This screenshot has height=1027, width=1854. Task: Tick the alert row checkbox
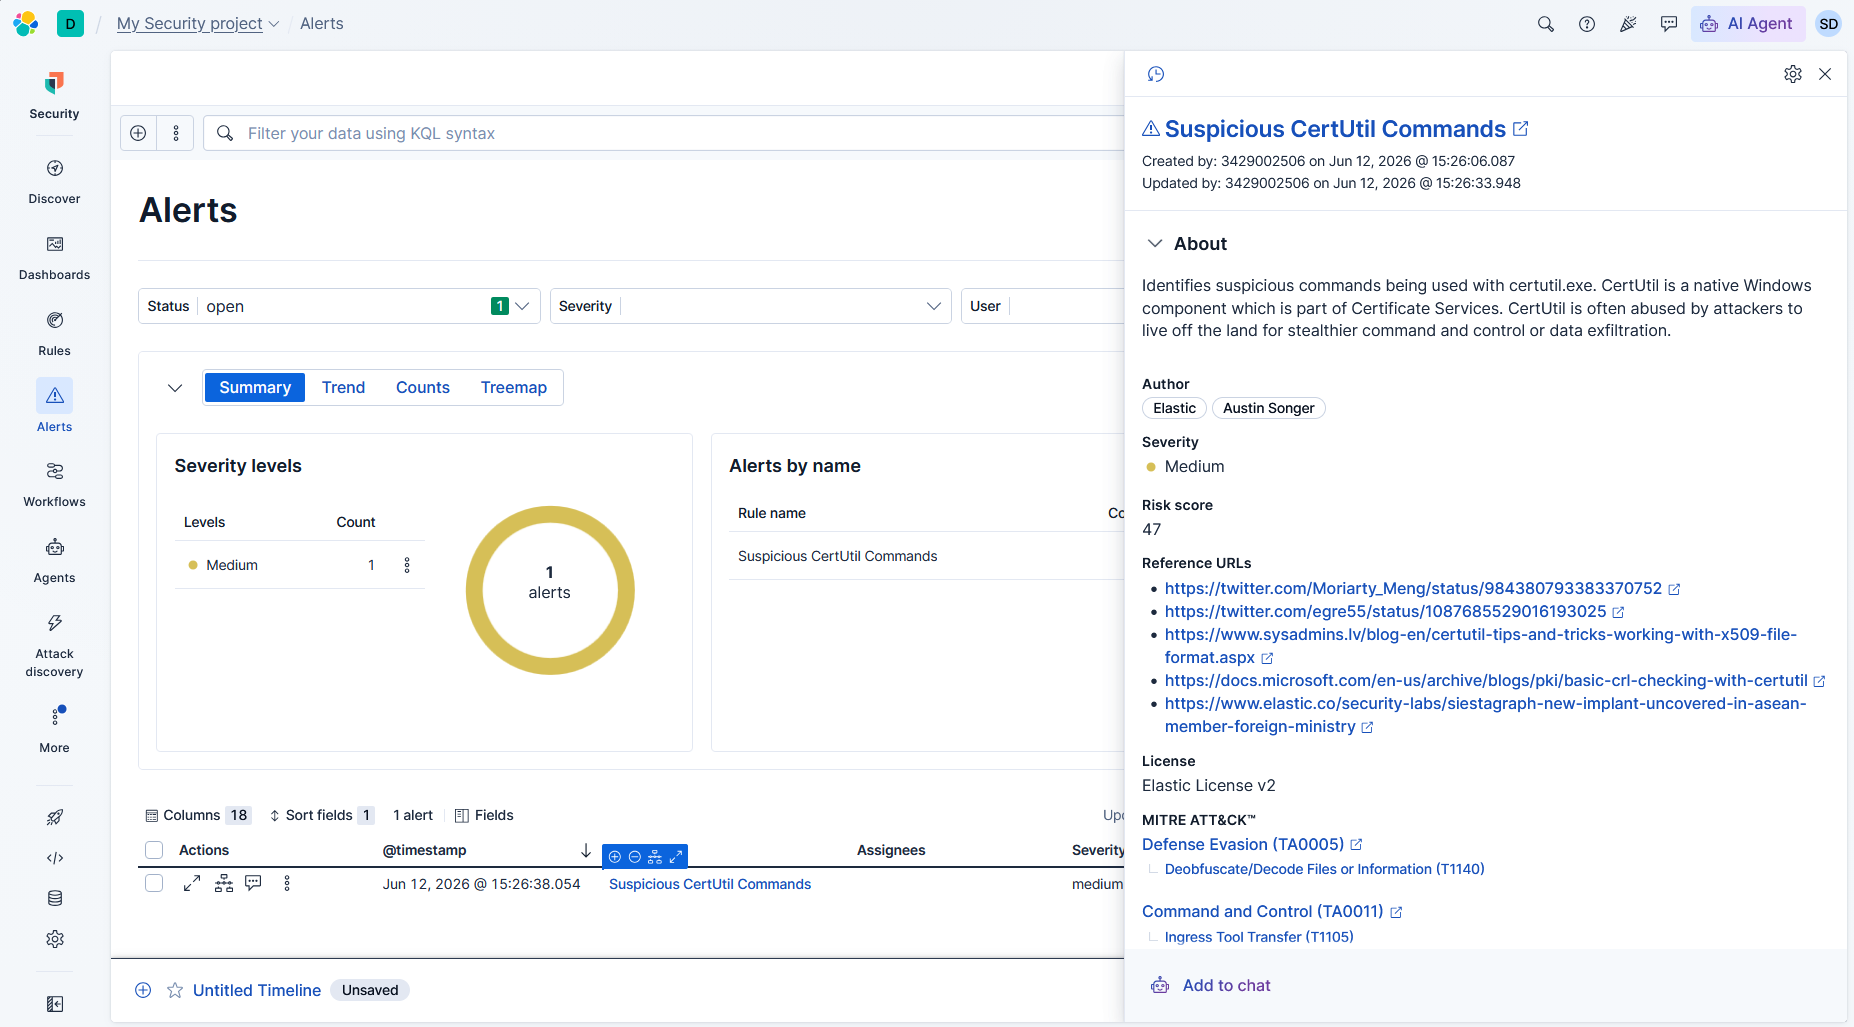click(154, 883)
